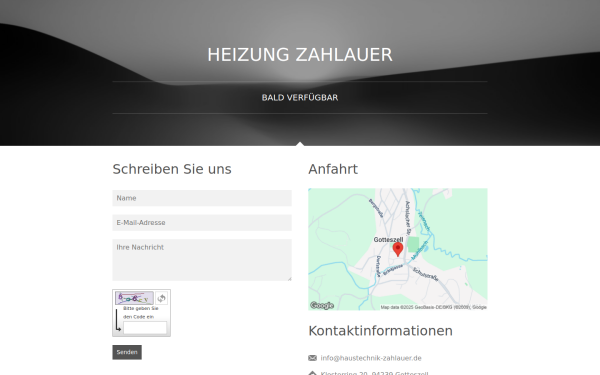Image resolution: width=600 pixels, height=375 pixels.
Task: Click the Schulstraße label on map
Action: coord(425,274)
